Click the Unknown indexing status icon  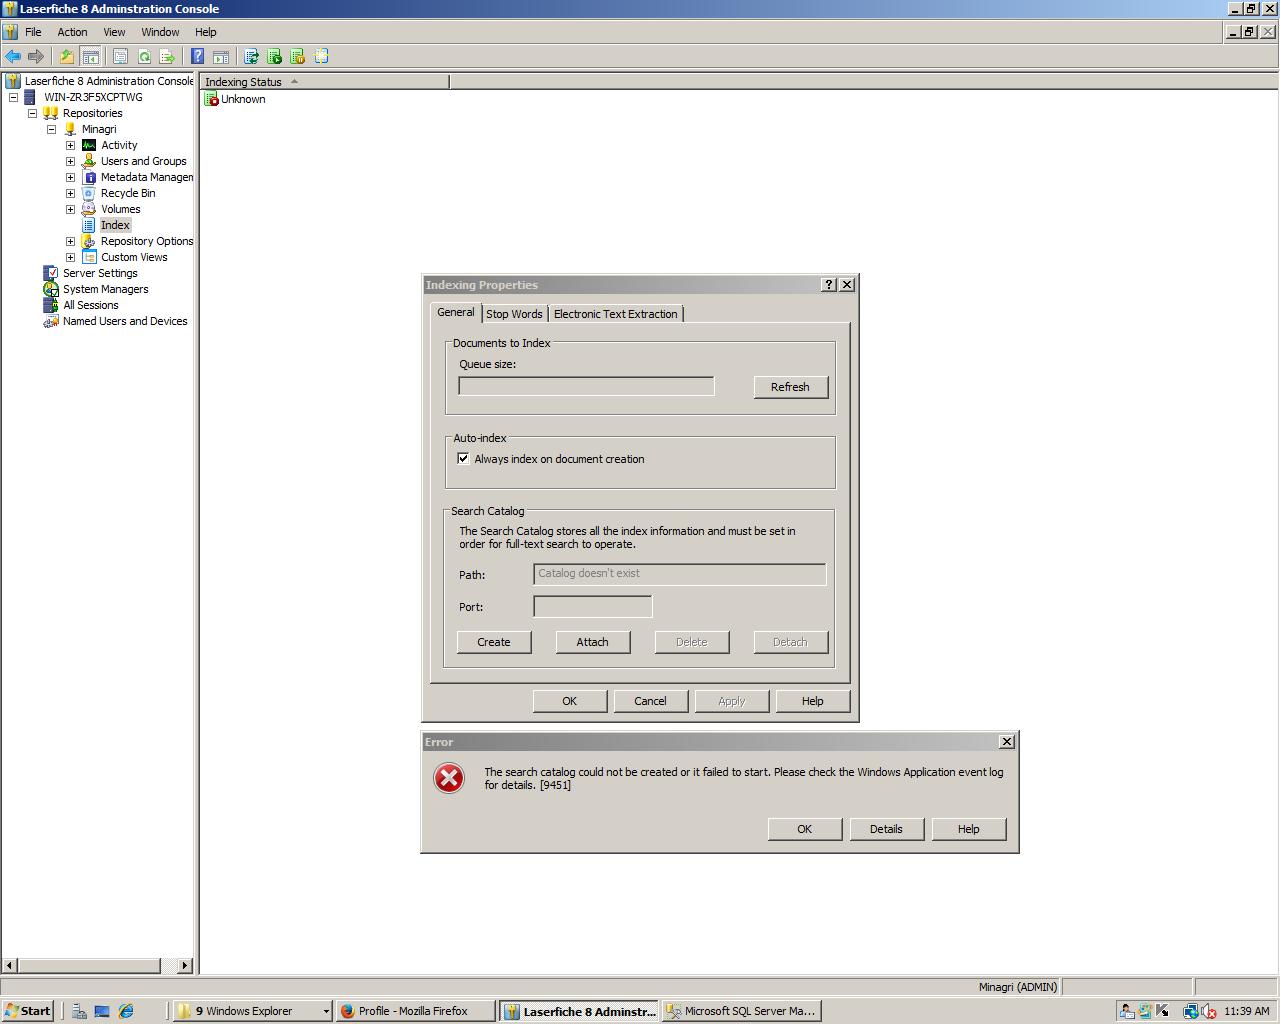click(211, 99)
